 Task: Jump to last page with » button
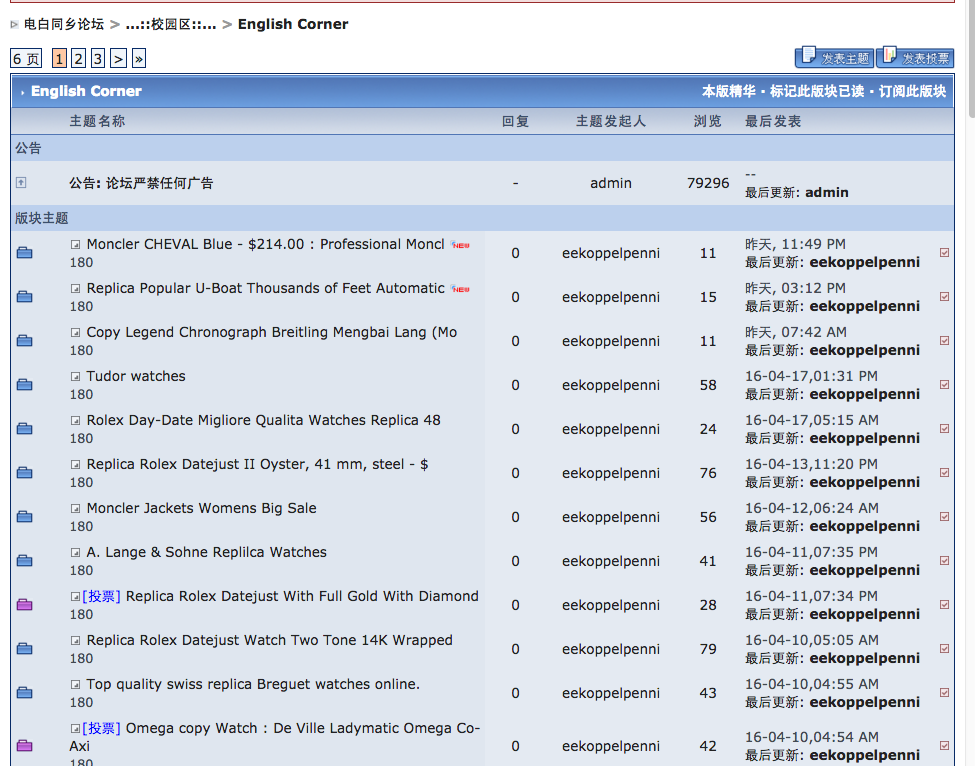(138, 59)
